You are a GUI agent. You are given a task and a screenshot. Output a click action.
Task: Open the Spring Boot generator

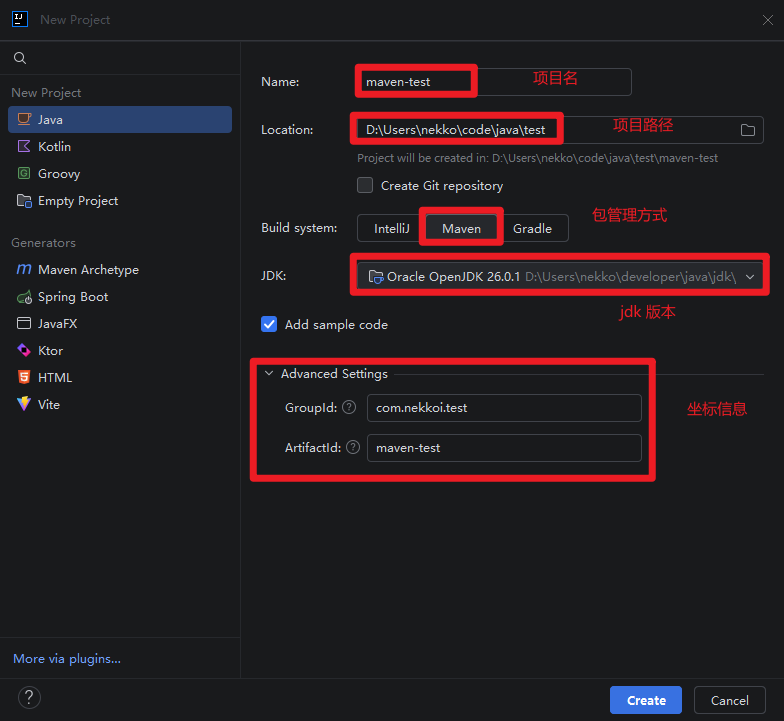point(120,296)
